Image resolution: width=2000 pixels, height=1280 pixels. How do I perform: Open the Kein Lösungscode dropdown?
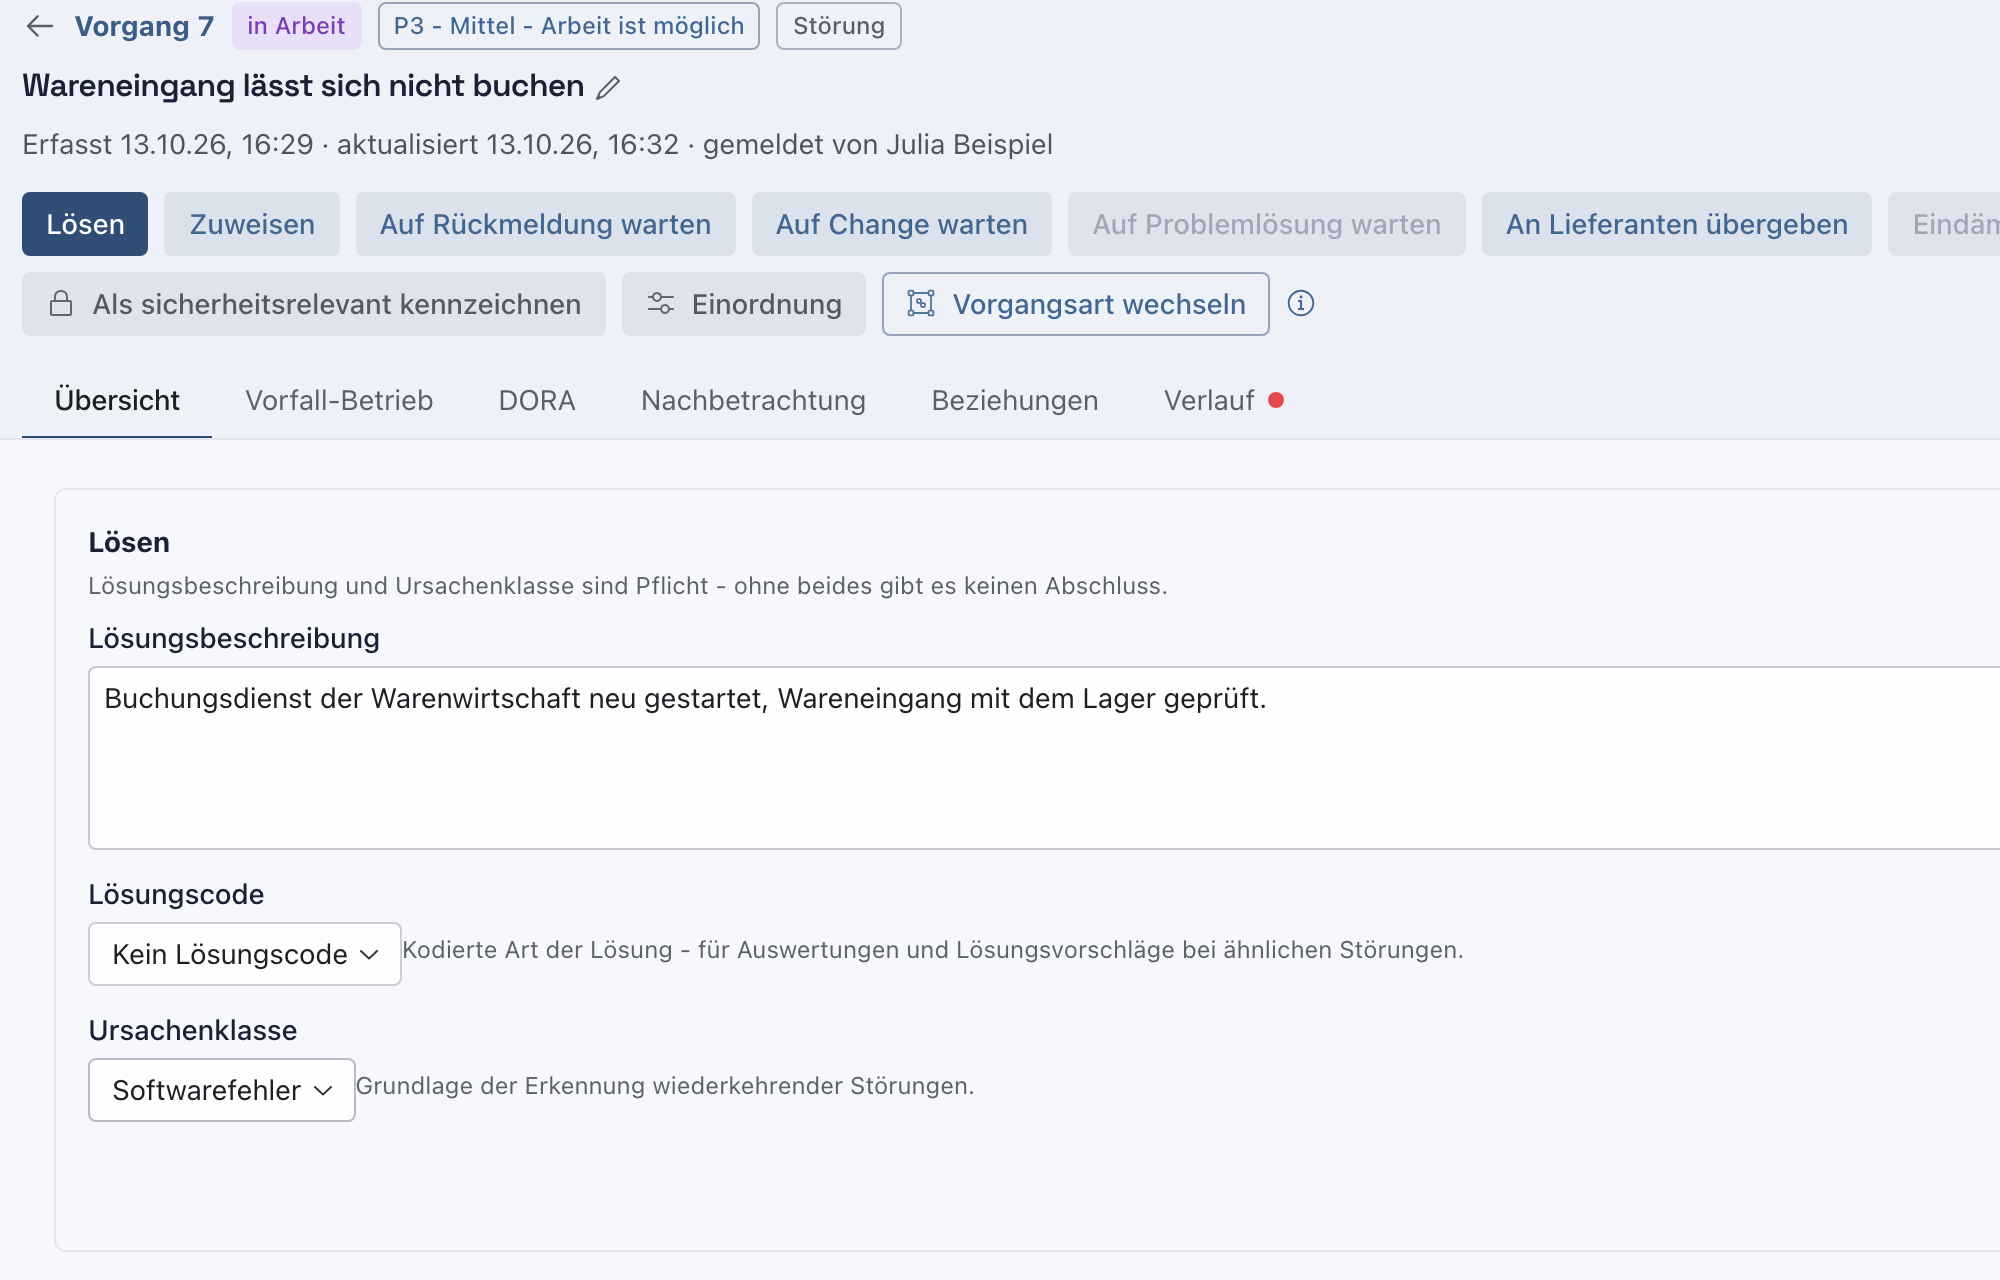(x=245, y=954)
